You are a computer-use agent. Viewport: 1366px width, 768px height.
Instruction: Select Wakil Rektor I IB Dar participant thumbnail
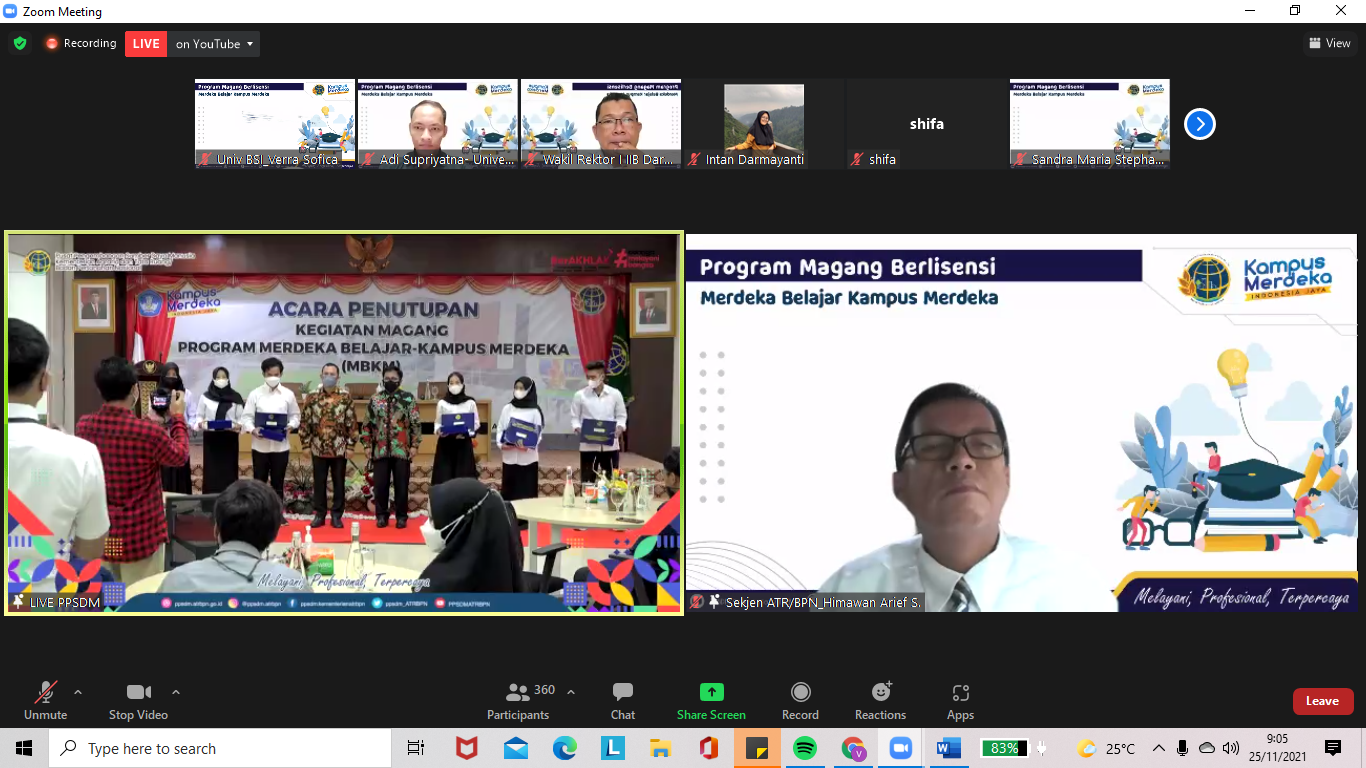coord(601,124)
